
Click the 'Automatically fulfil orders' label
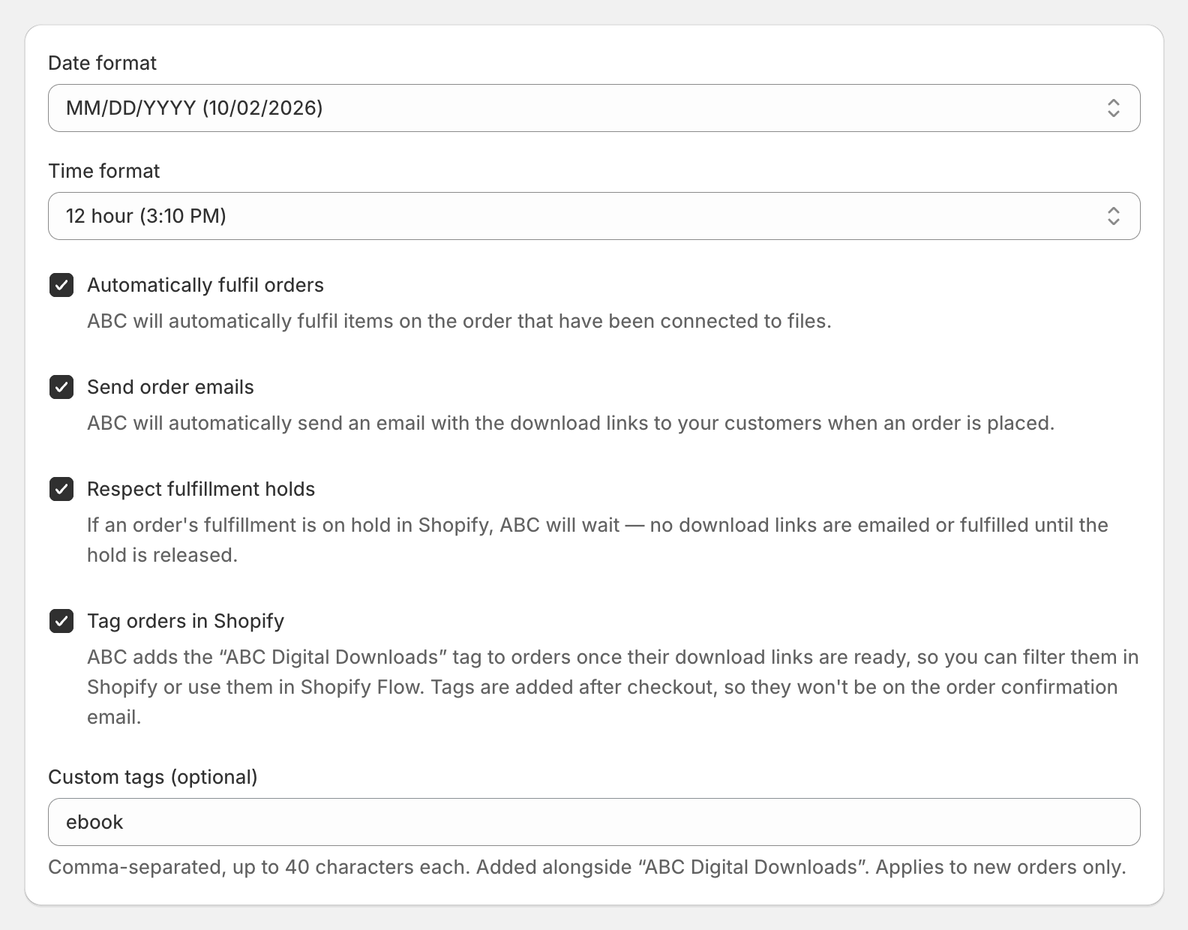tap(205, 285)
